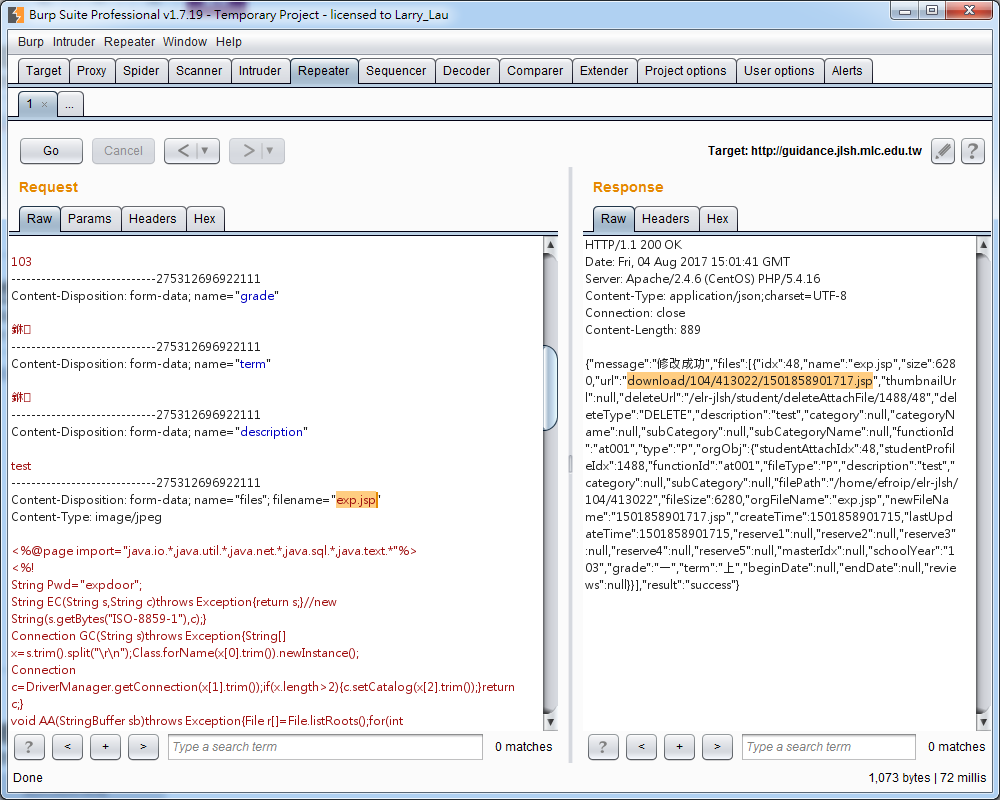Select the request Headers tab

pyautogui.click(x=152, y=219)
